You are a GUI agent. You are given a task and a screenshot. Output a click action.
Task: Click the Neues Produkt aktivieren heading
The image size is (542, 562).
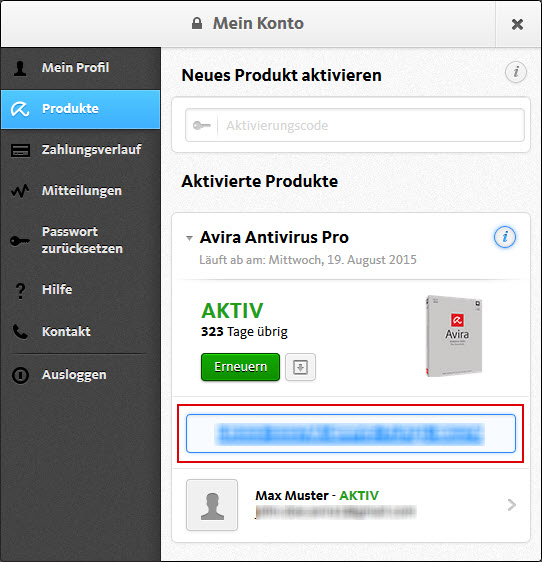[x=281, y=76]
